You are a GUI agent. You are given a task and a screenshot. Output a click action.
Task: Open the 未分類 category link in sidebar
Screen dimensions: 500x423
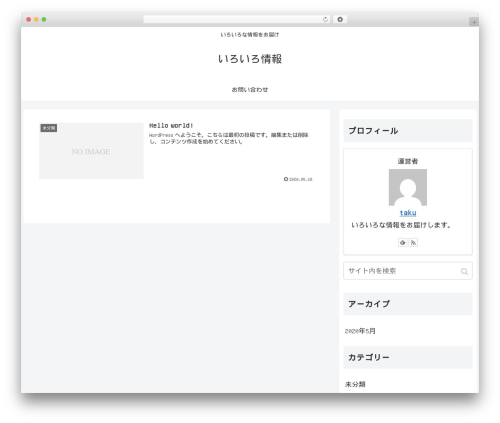pyautogui.click(x=355, y=384)
